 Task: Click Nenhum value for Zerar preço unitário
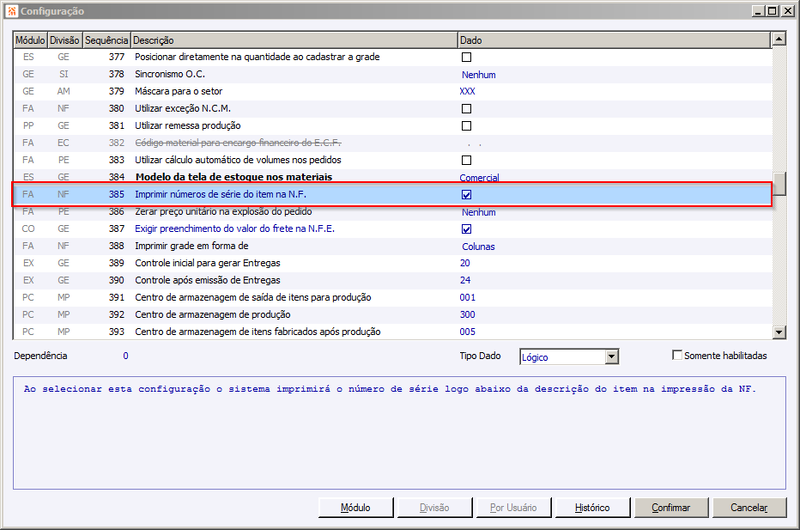pos(479,212)
